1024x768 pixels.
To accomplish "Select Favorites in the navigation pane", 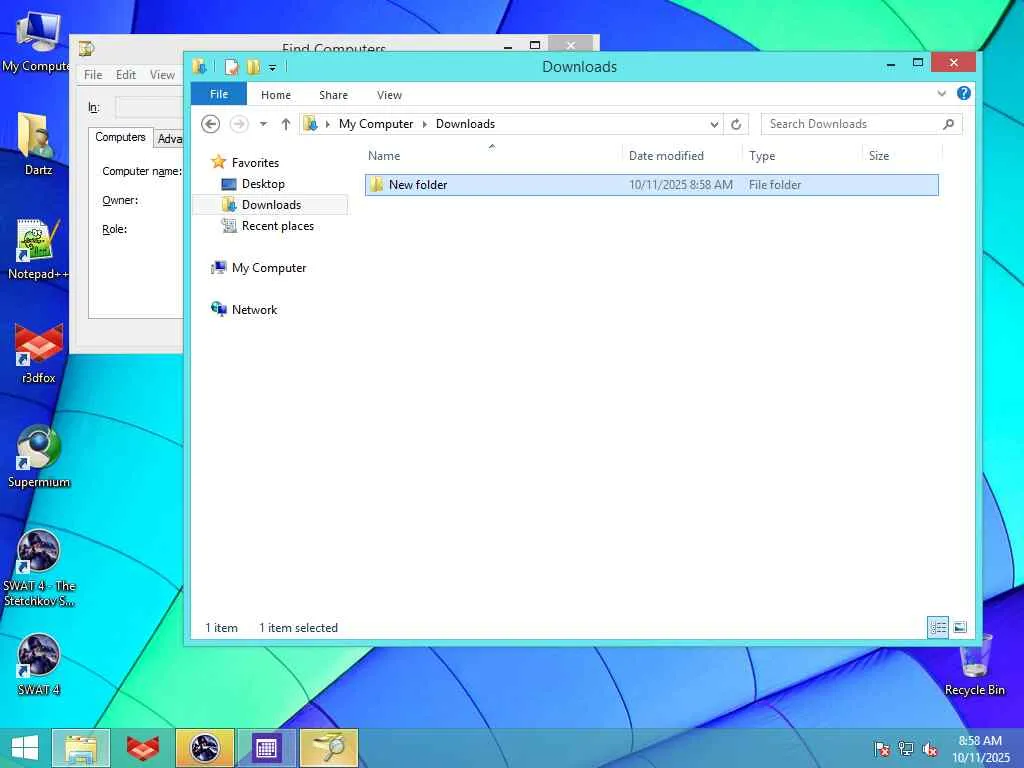I will click(255, 163).
